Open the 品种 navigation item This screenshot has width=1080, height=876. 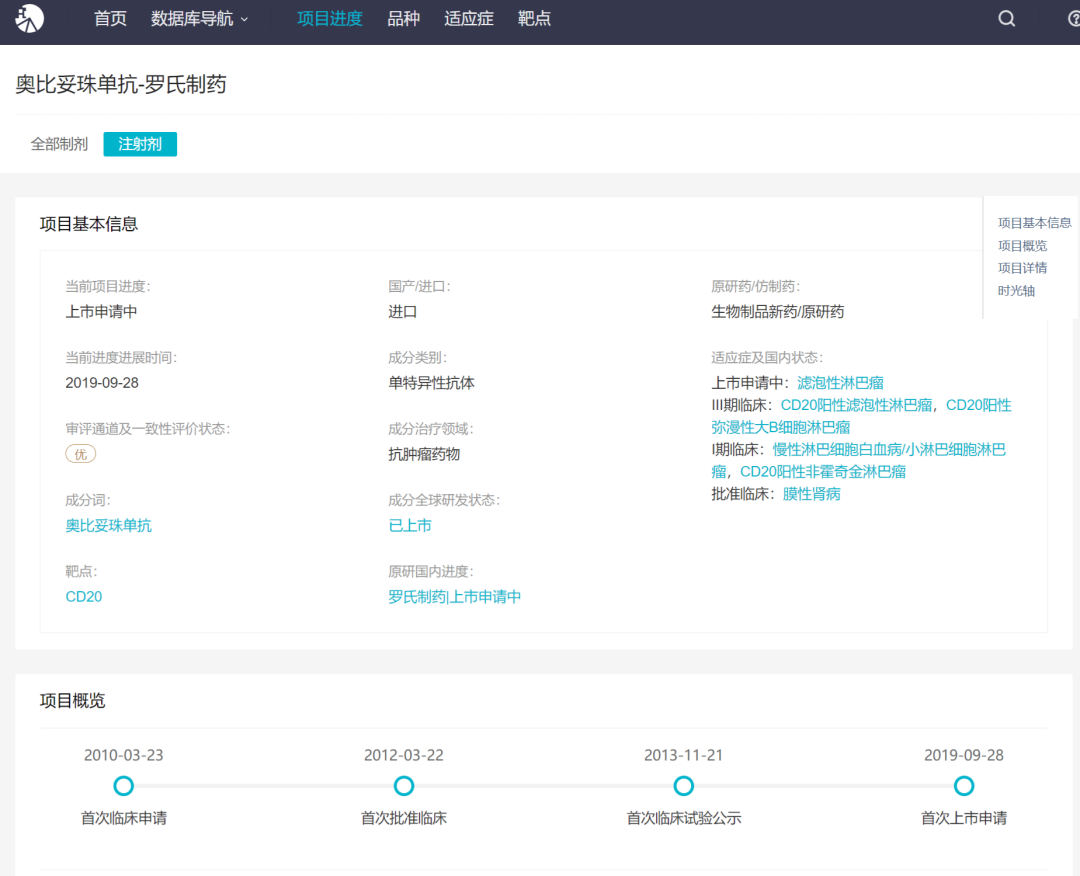404,19
